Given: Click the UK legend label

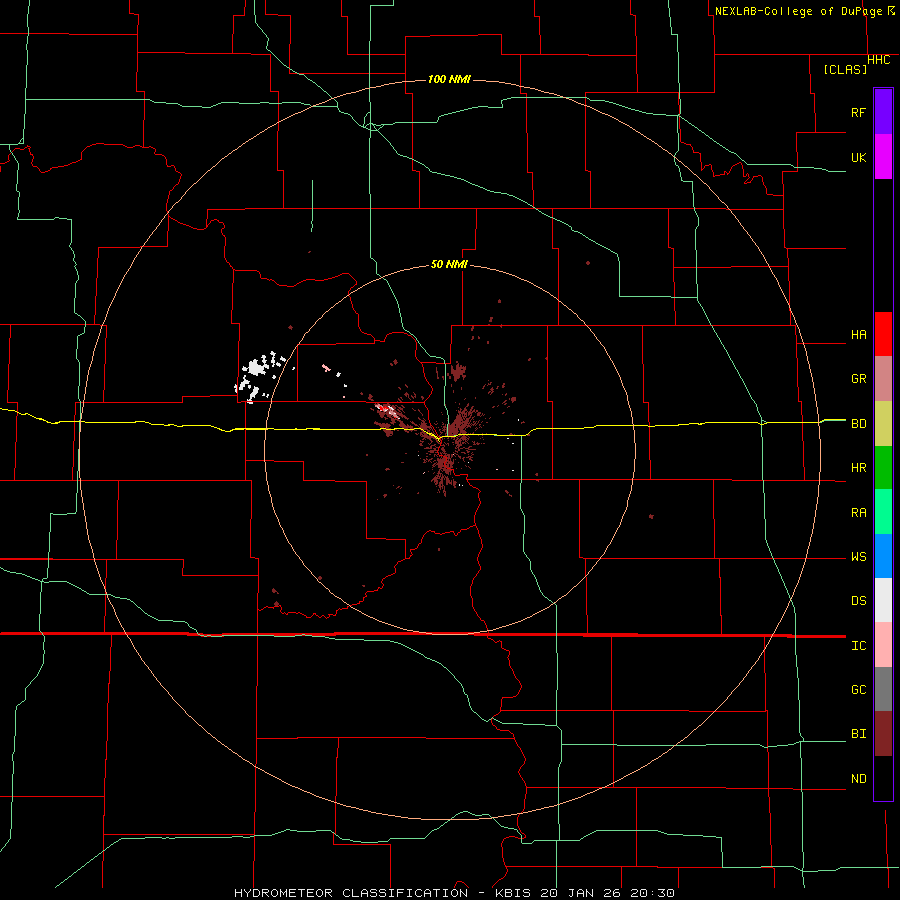Looking at the screenshot, I should coord(858,157).
